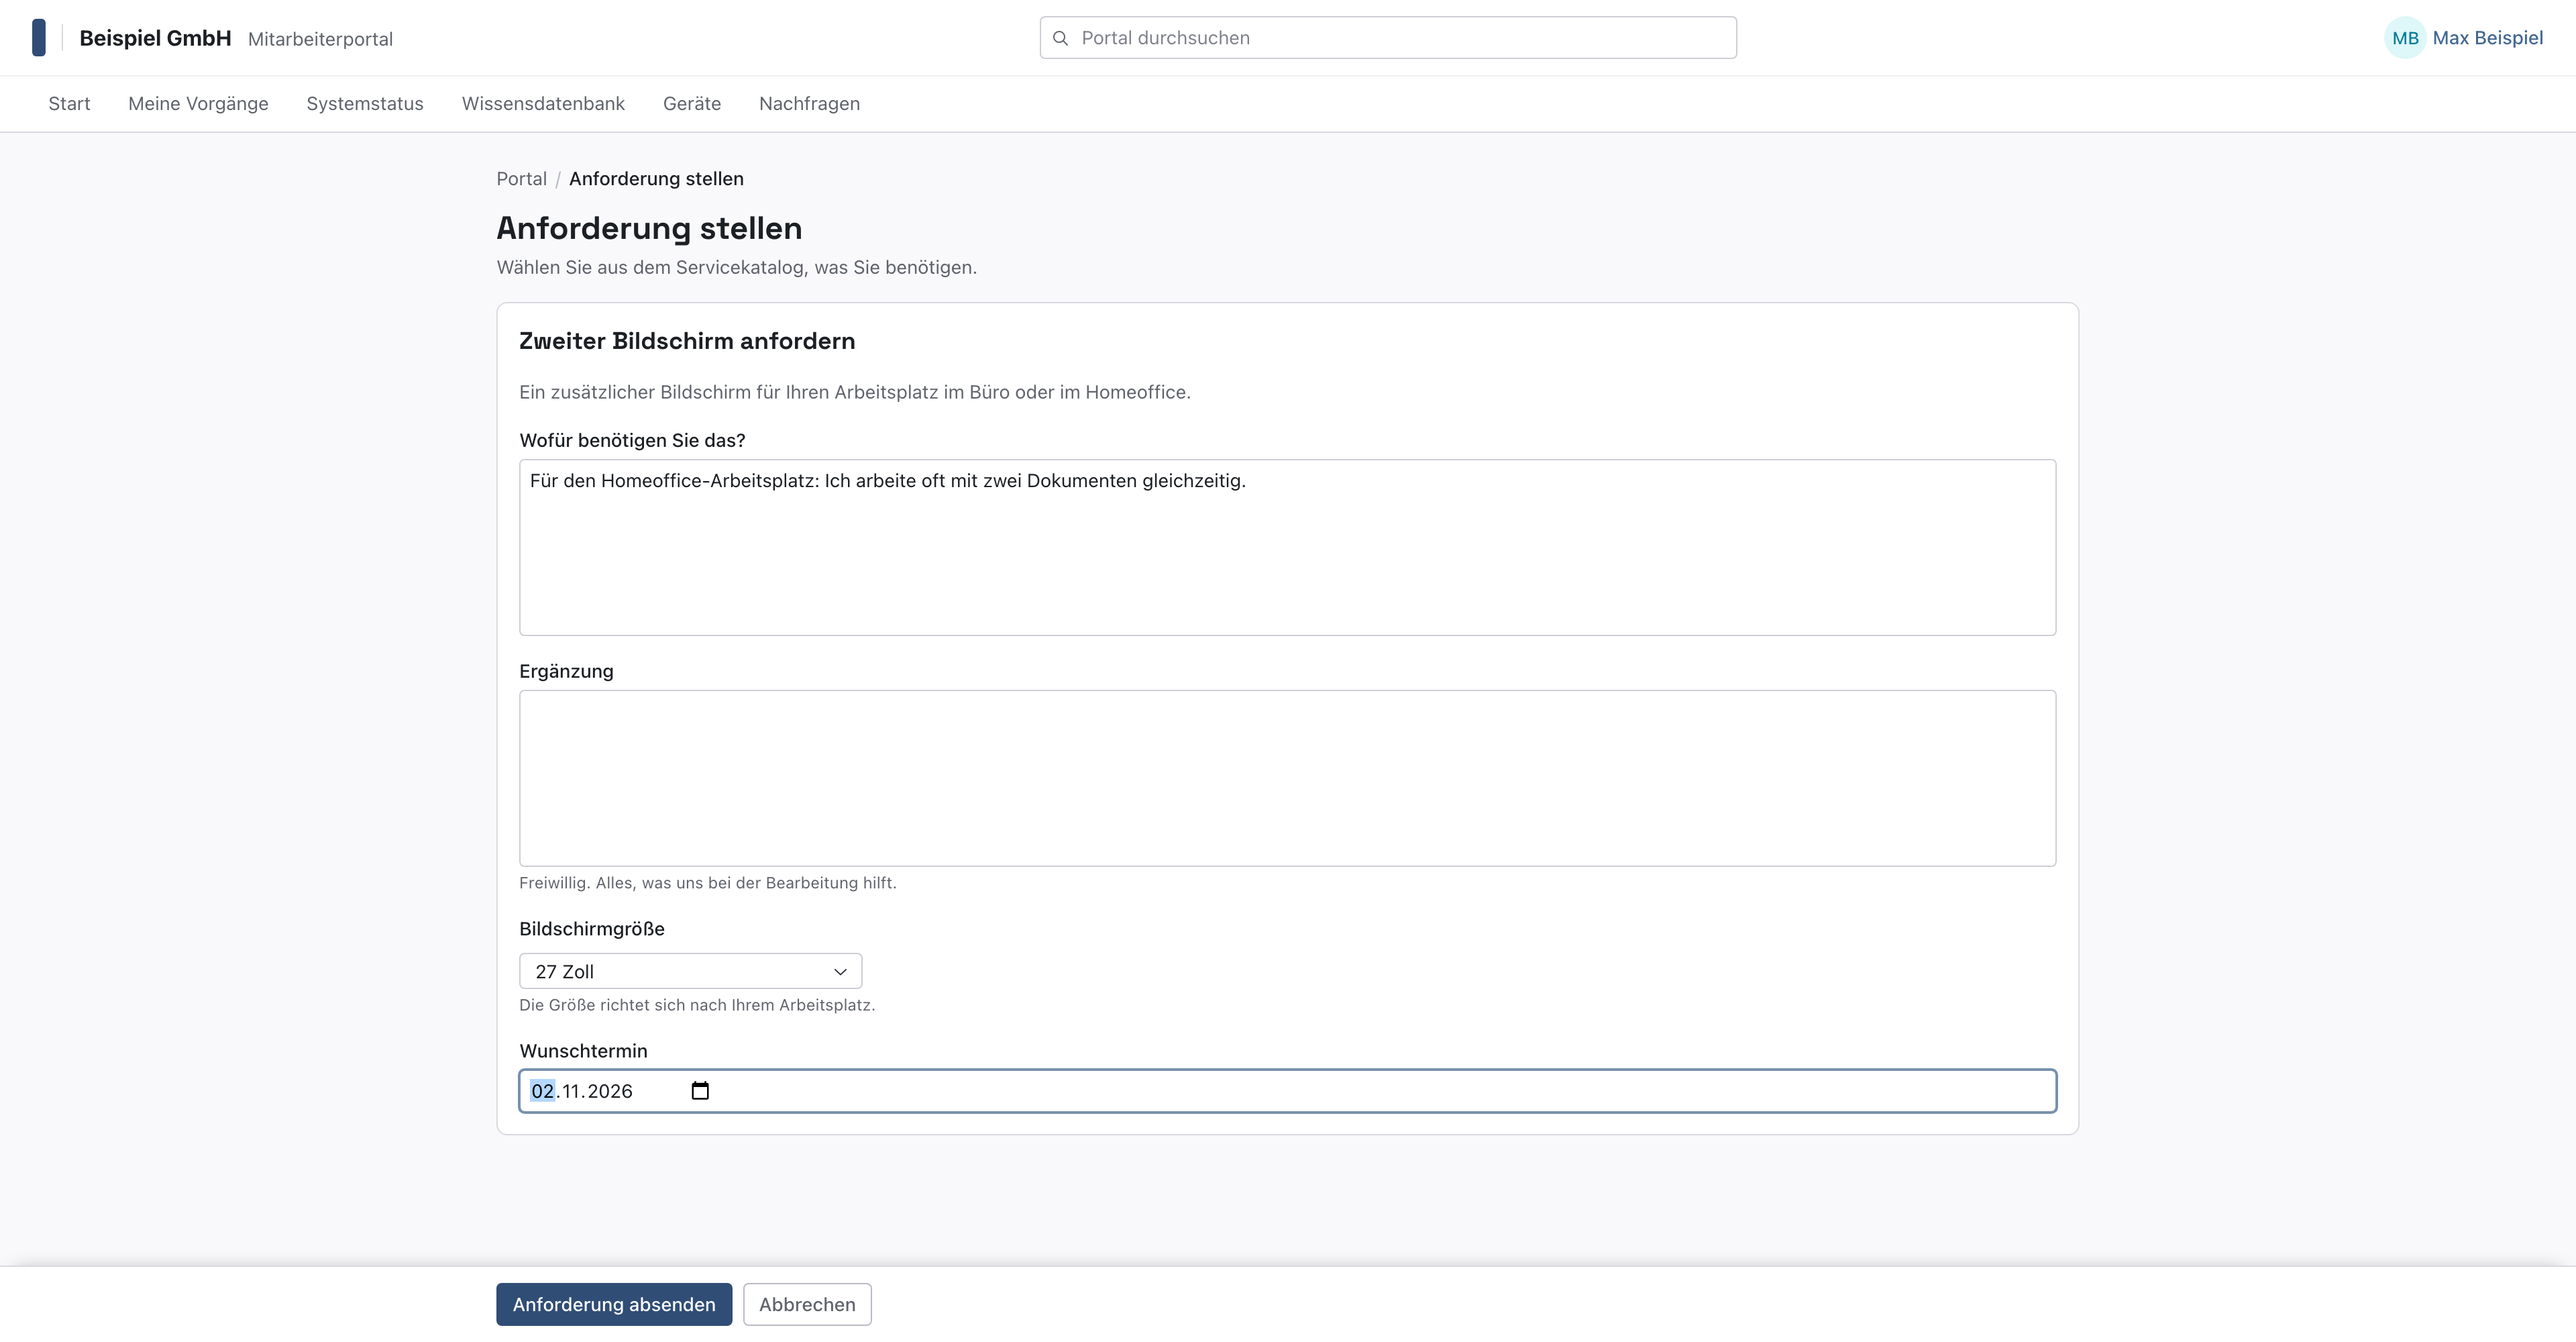
Task: Click the 'Wofür benötigen Sie das?' label
Action: click(x=632, y=440)
